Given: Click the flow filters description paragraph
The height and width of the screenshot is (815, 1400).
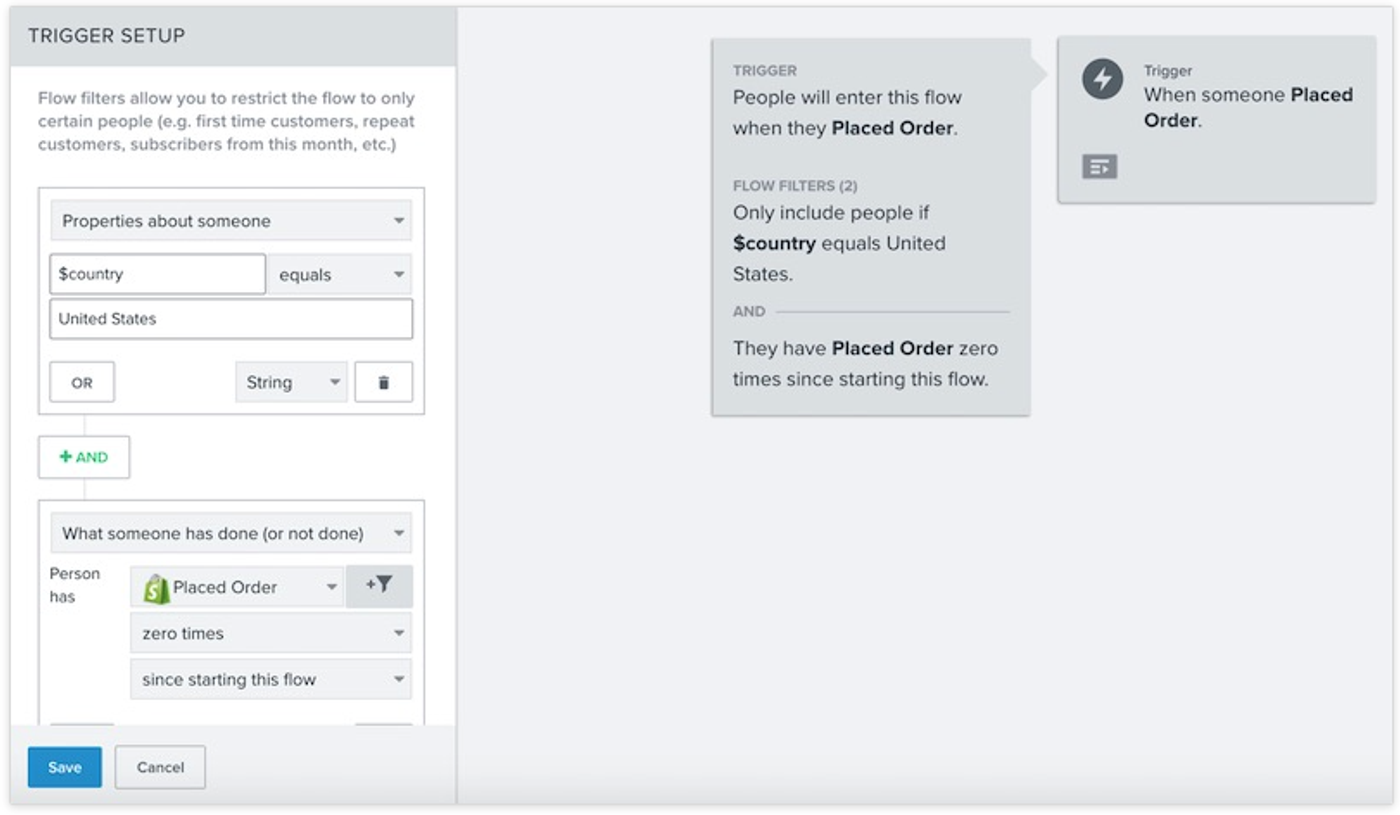Looking at the screenshot, I should pyautogui.click(x=227, y=122).
